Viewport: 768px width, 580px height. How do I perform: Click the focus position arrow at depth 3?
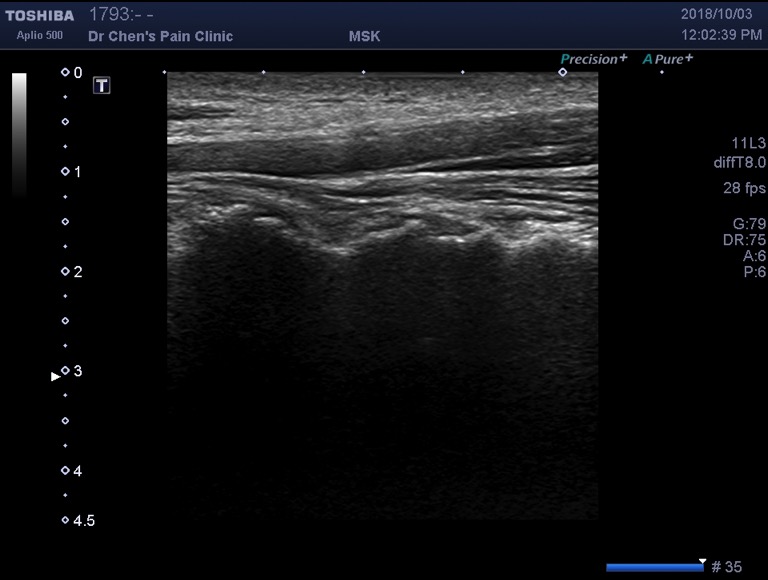[56, 376]
